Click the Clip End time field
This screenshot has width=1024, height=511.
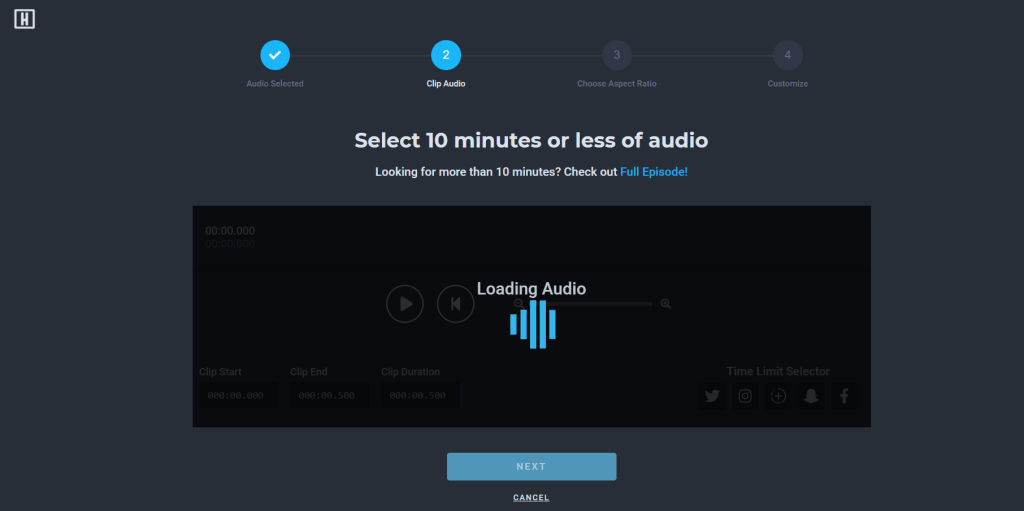[328, 396]
